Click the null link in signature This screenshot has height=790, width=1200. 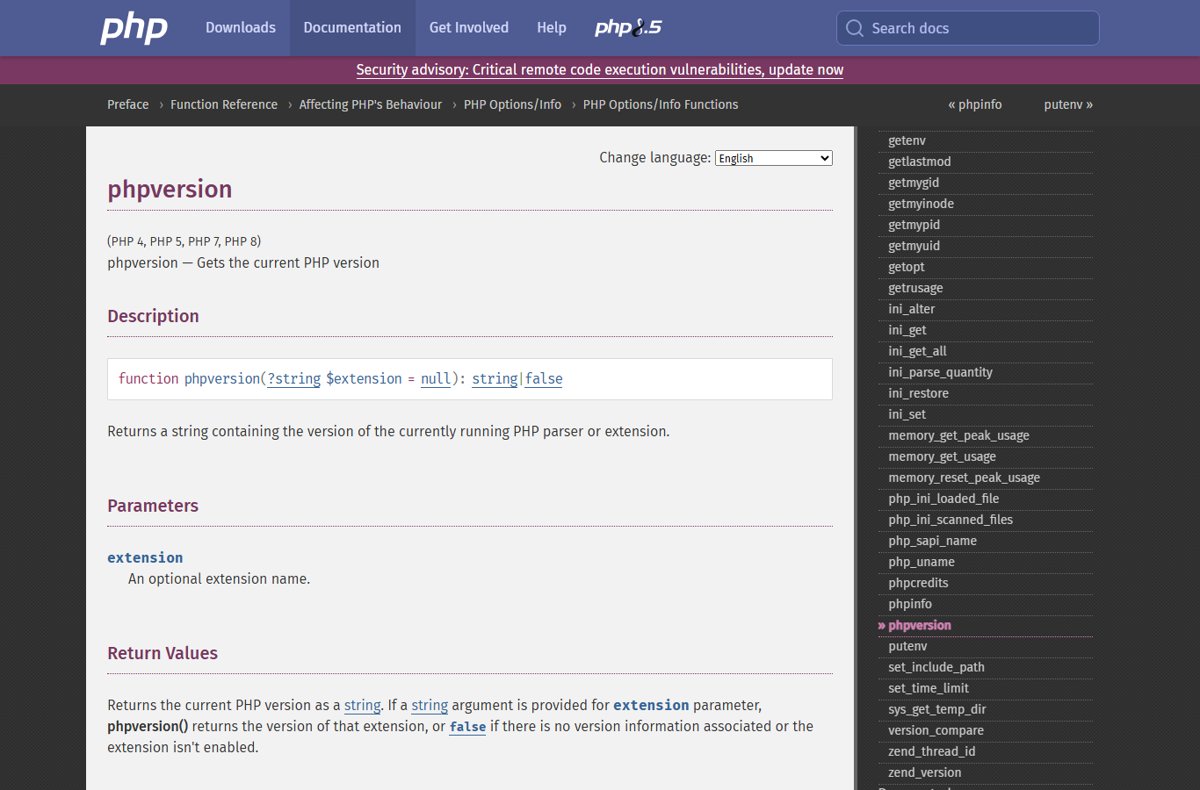(436, 379)
